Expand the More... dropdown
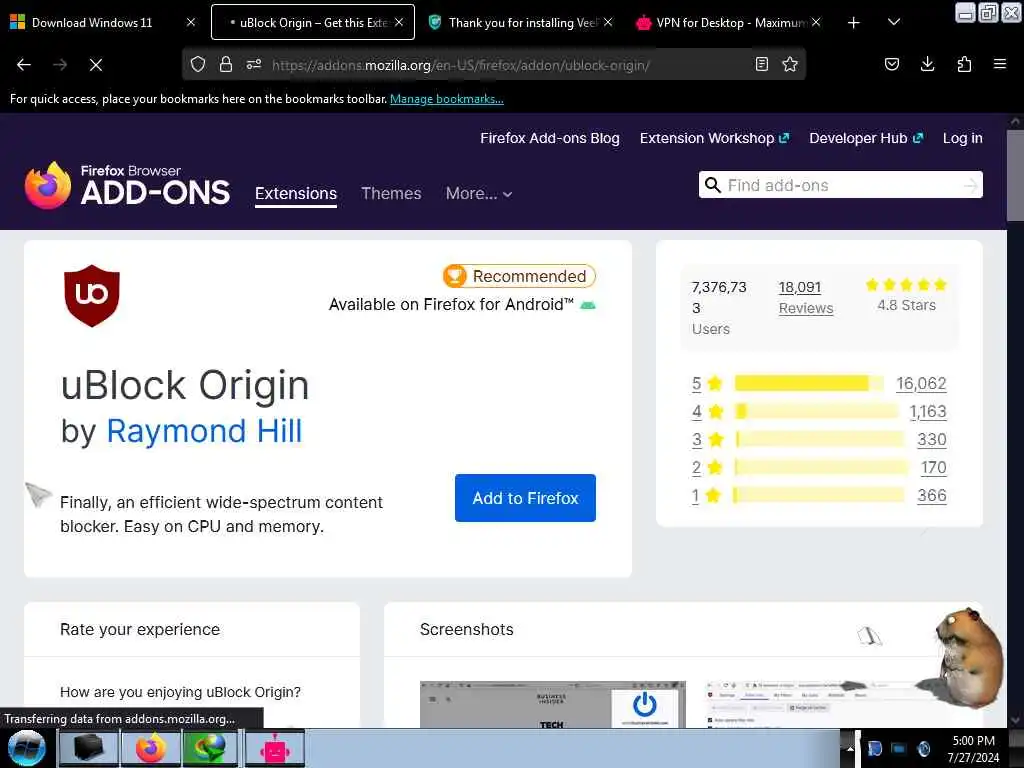This screenshot has width=1024, height=768. (479, 194)
